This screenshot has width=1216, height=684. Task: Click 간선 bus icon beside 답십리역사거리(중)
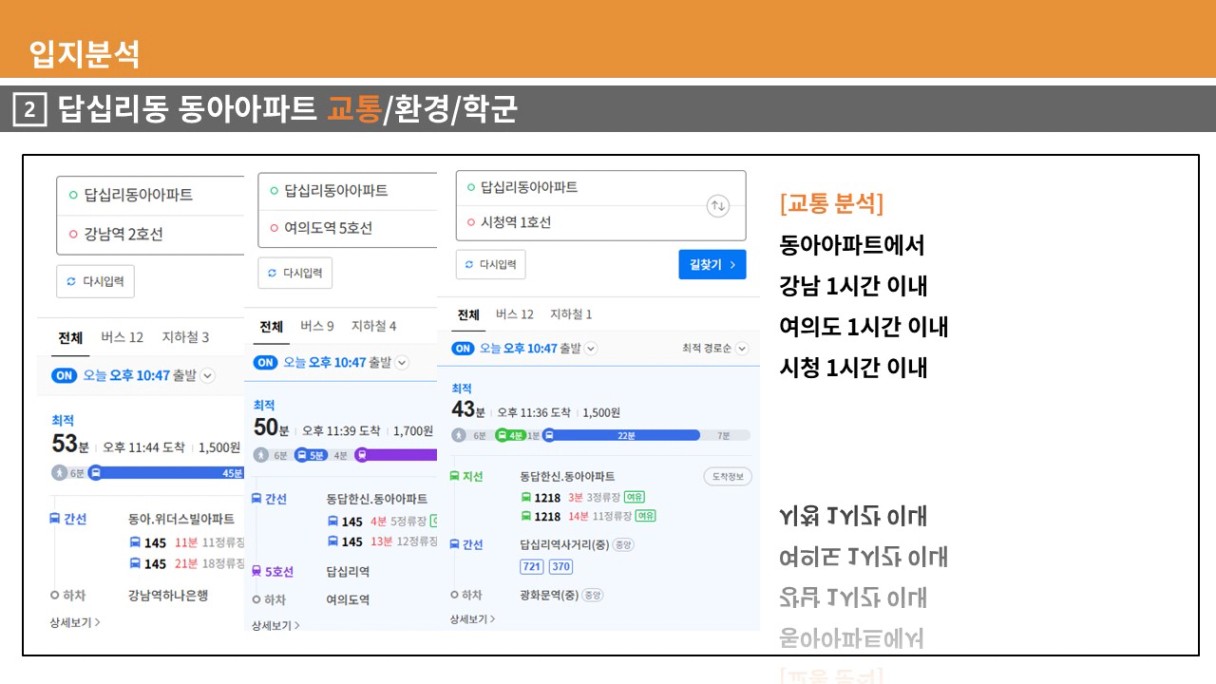point(454,544)
